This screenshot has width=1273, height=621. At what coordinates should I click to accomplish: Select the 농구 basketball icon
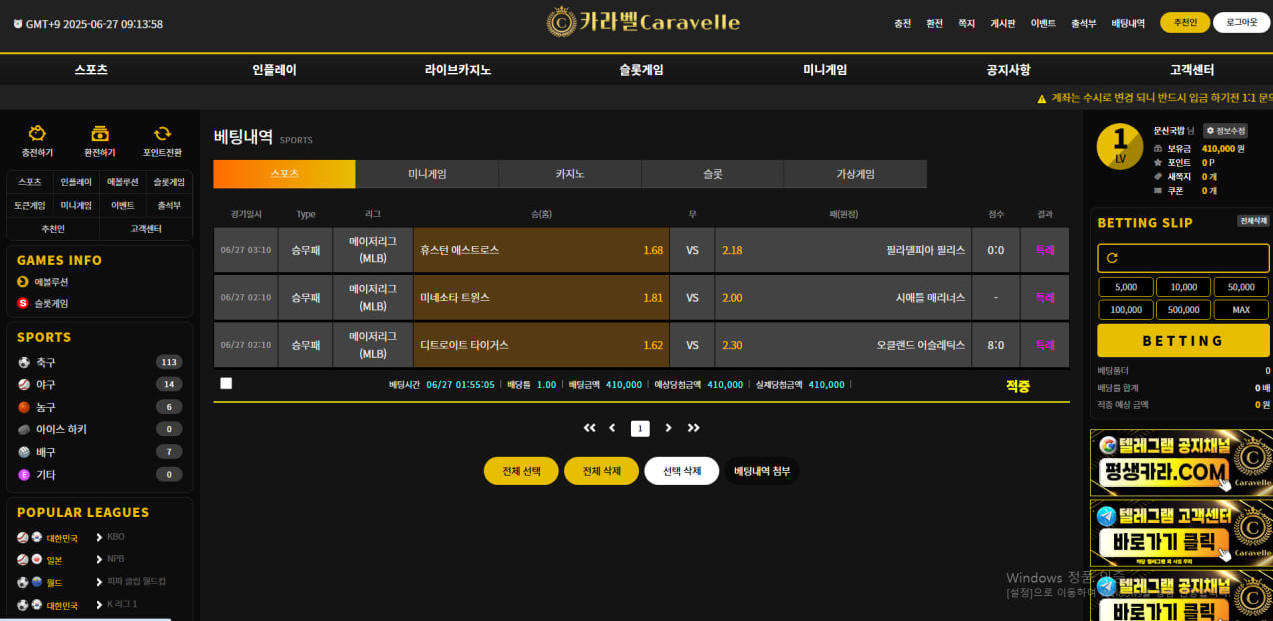24,407
